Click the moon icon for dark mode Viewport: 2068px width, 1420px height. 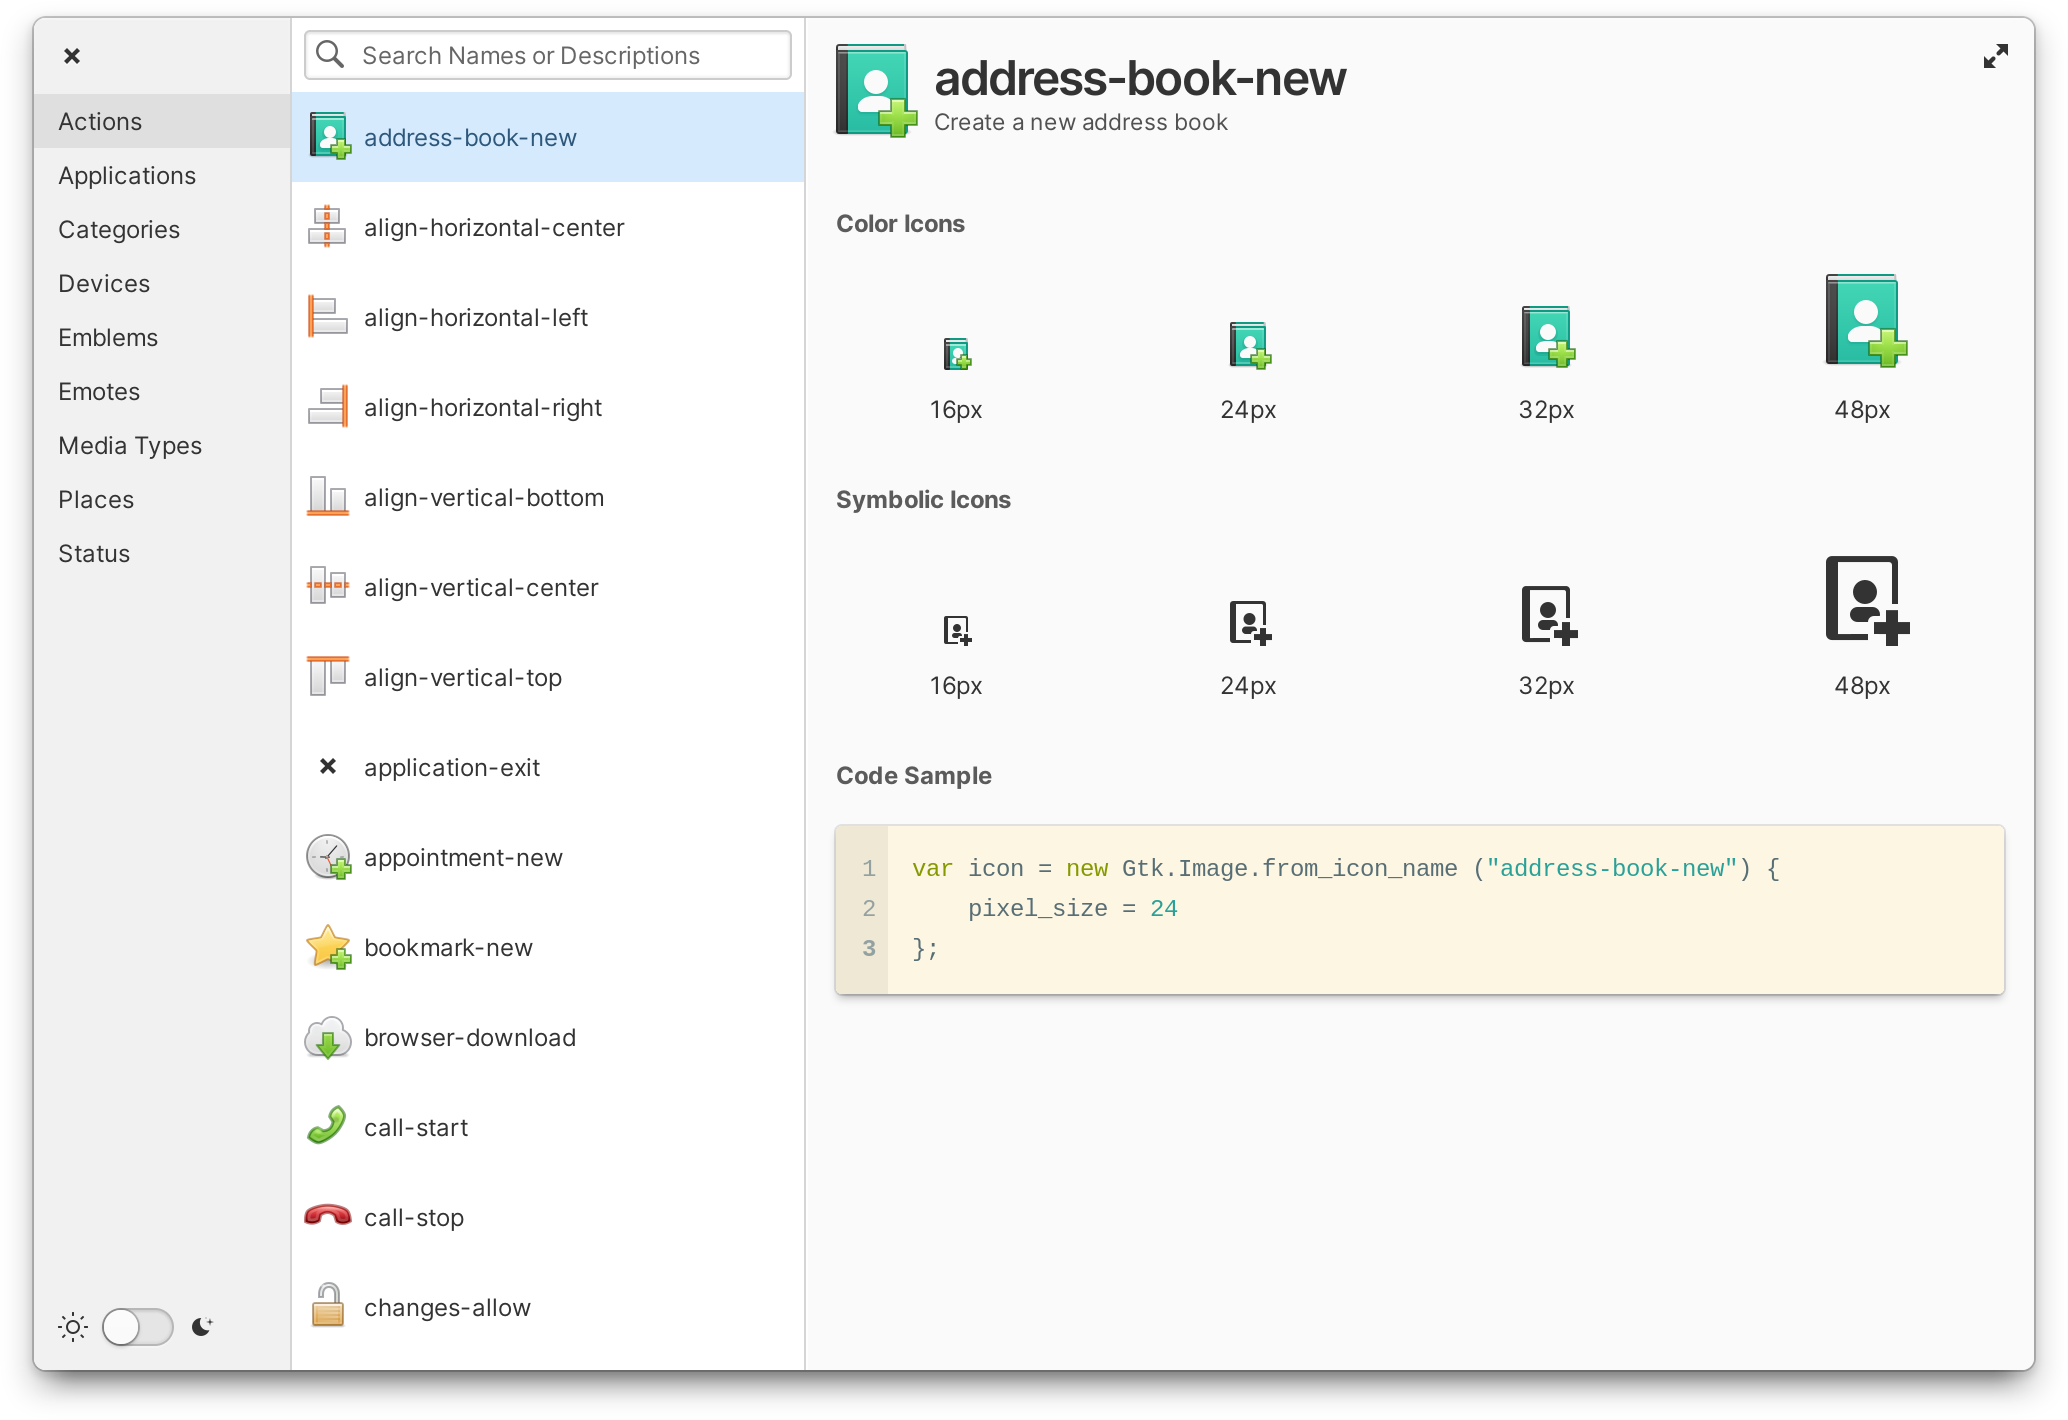202,1327
